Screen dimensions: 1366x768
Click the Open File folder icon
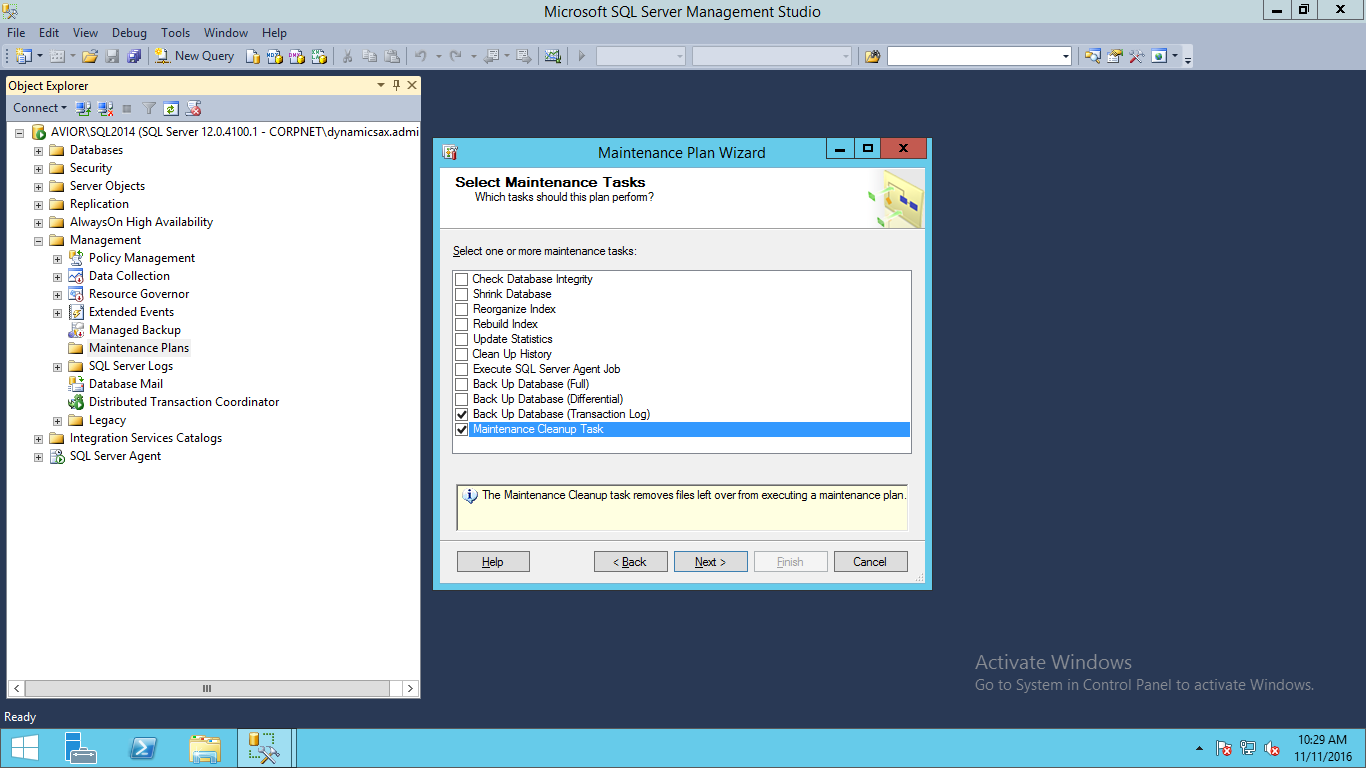pyautogui.click(x=90, y=56)
